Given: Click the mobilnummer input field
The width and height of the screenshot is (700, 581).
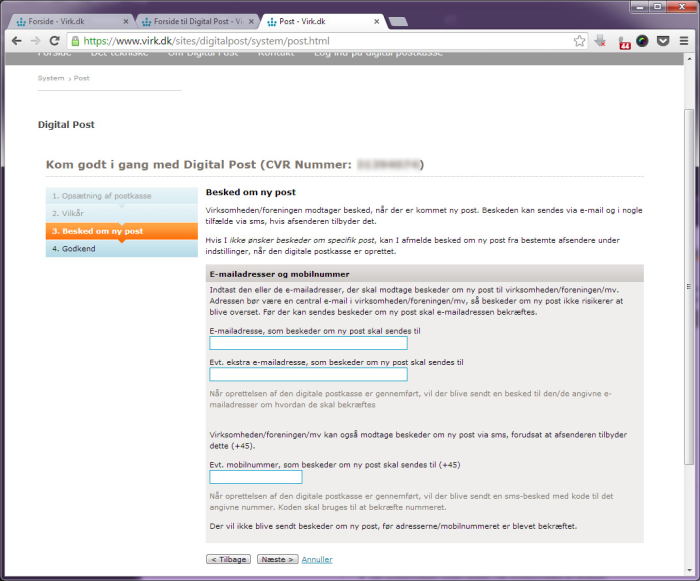Looking at the screenshot, I should (256, 477).
